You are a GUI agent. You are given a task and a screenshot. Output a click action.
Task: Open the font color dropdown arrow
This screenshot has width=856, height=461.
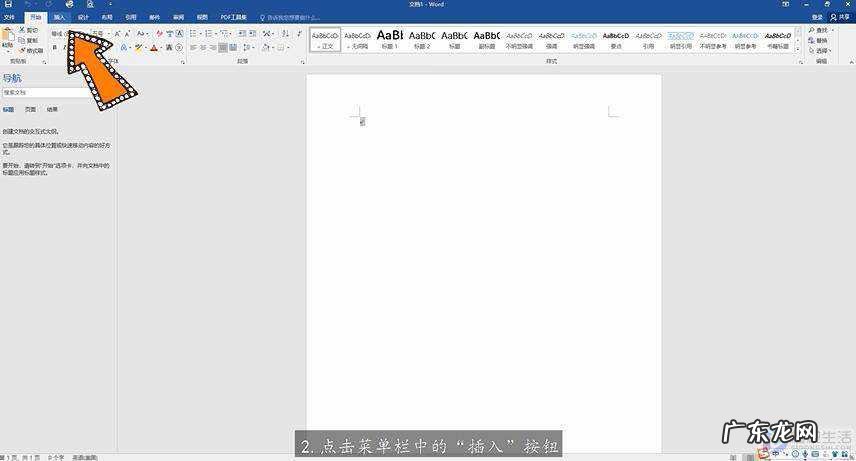(160, 47)
